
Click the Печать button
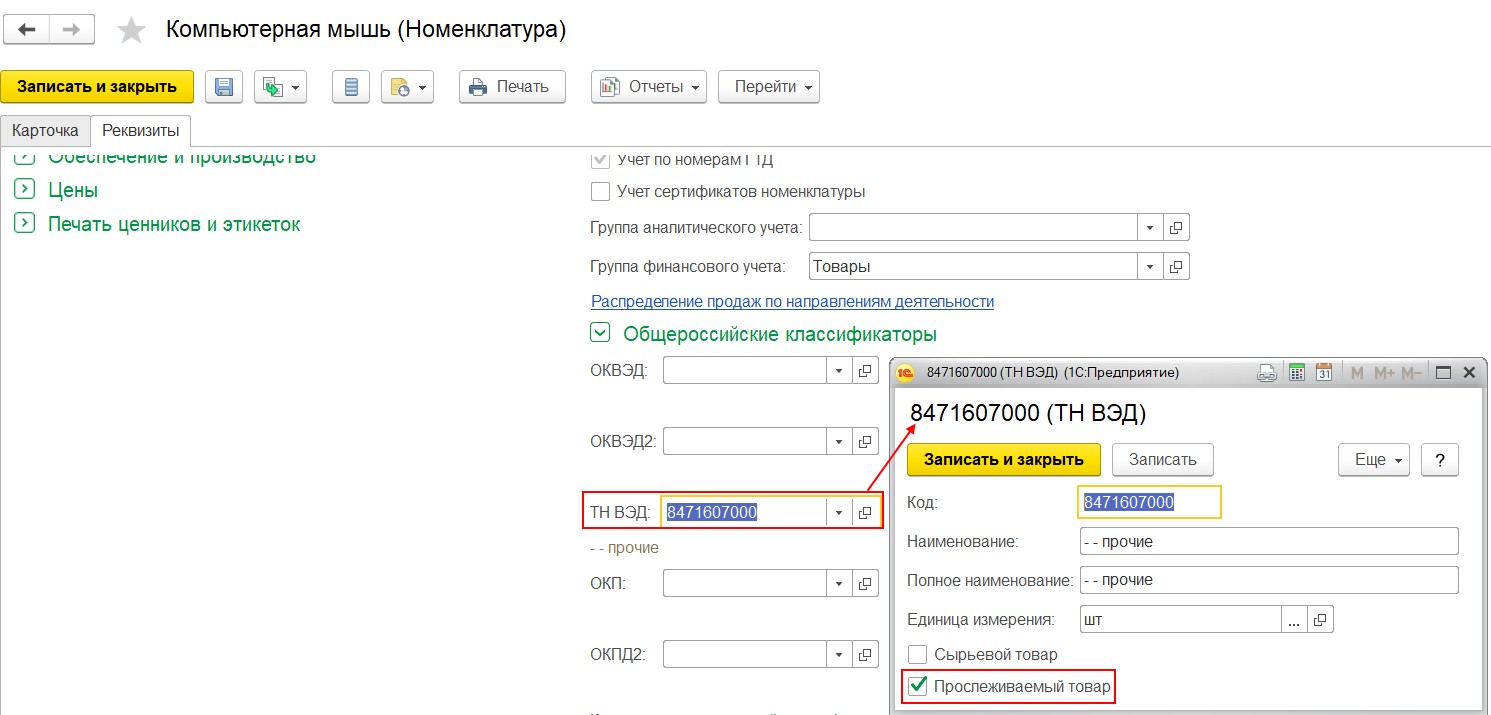coord(512,87)
